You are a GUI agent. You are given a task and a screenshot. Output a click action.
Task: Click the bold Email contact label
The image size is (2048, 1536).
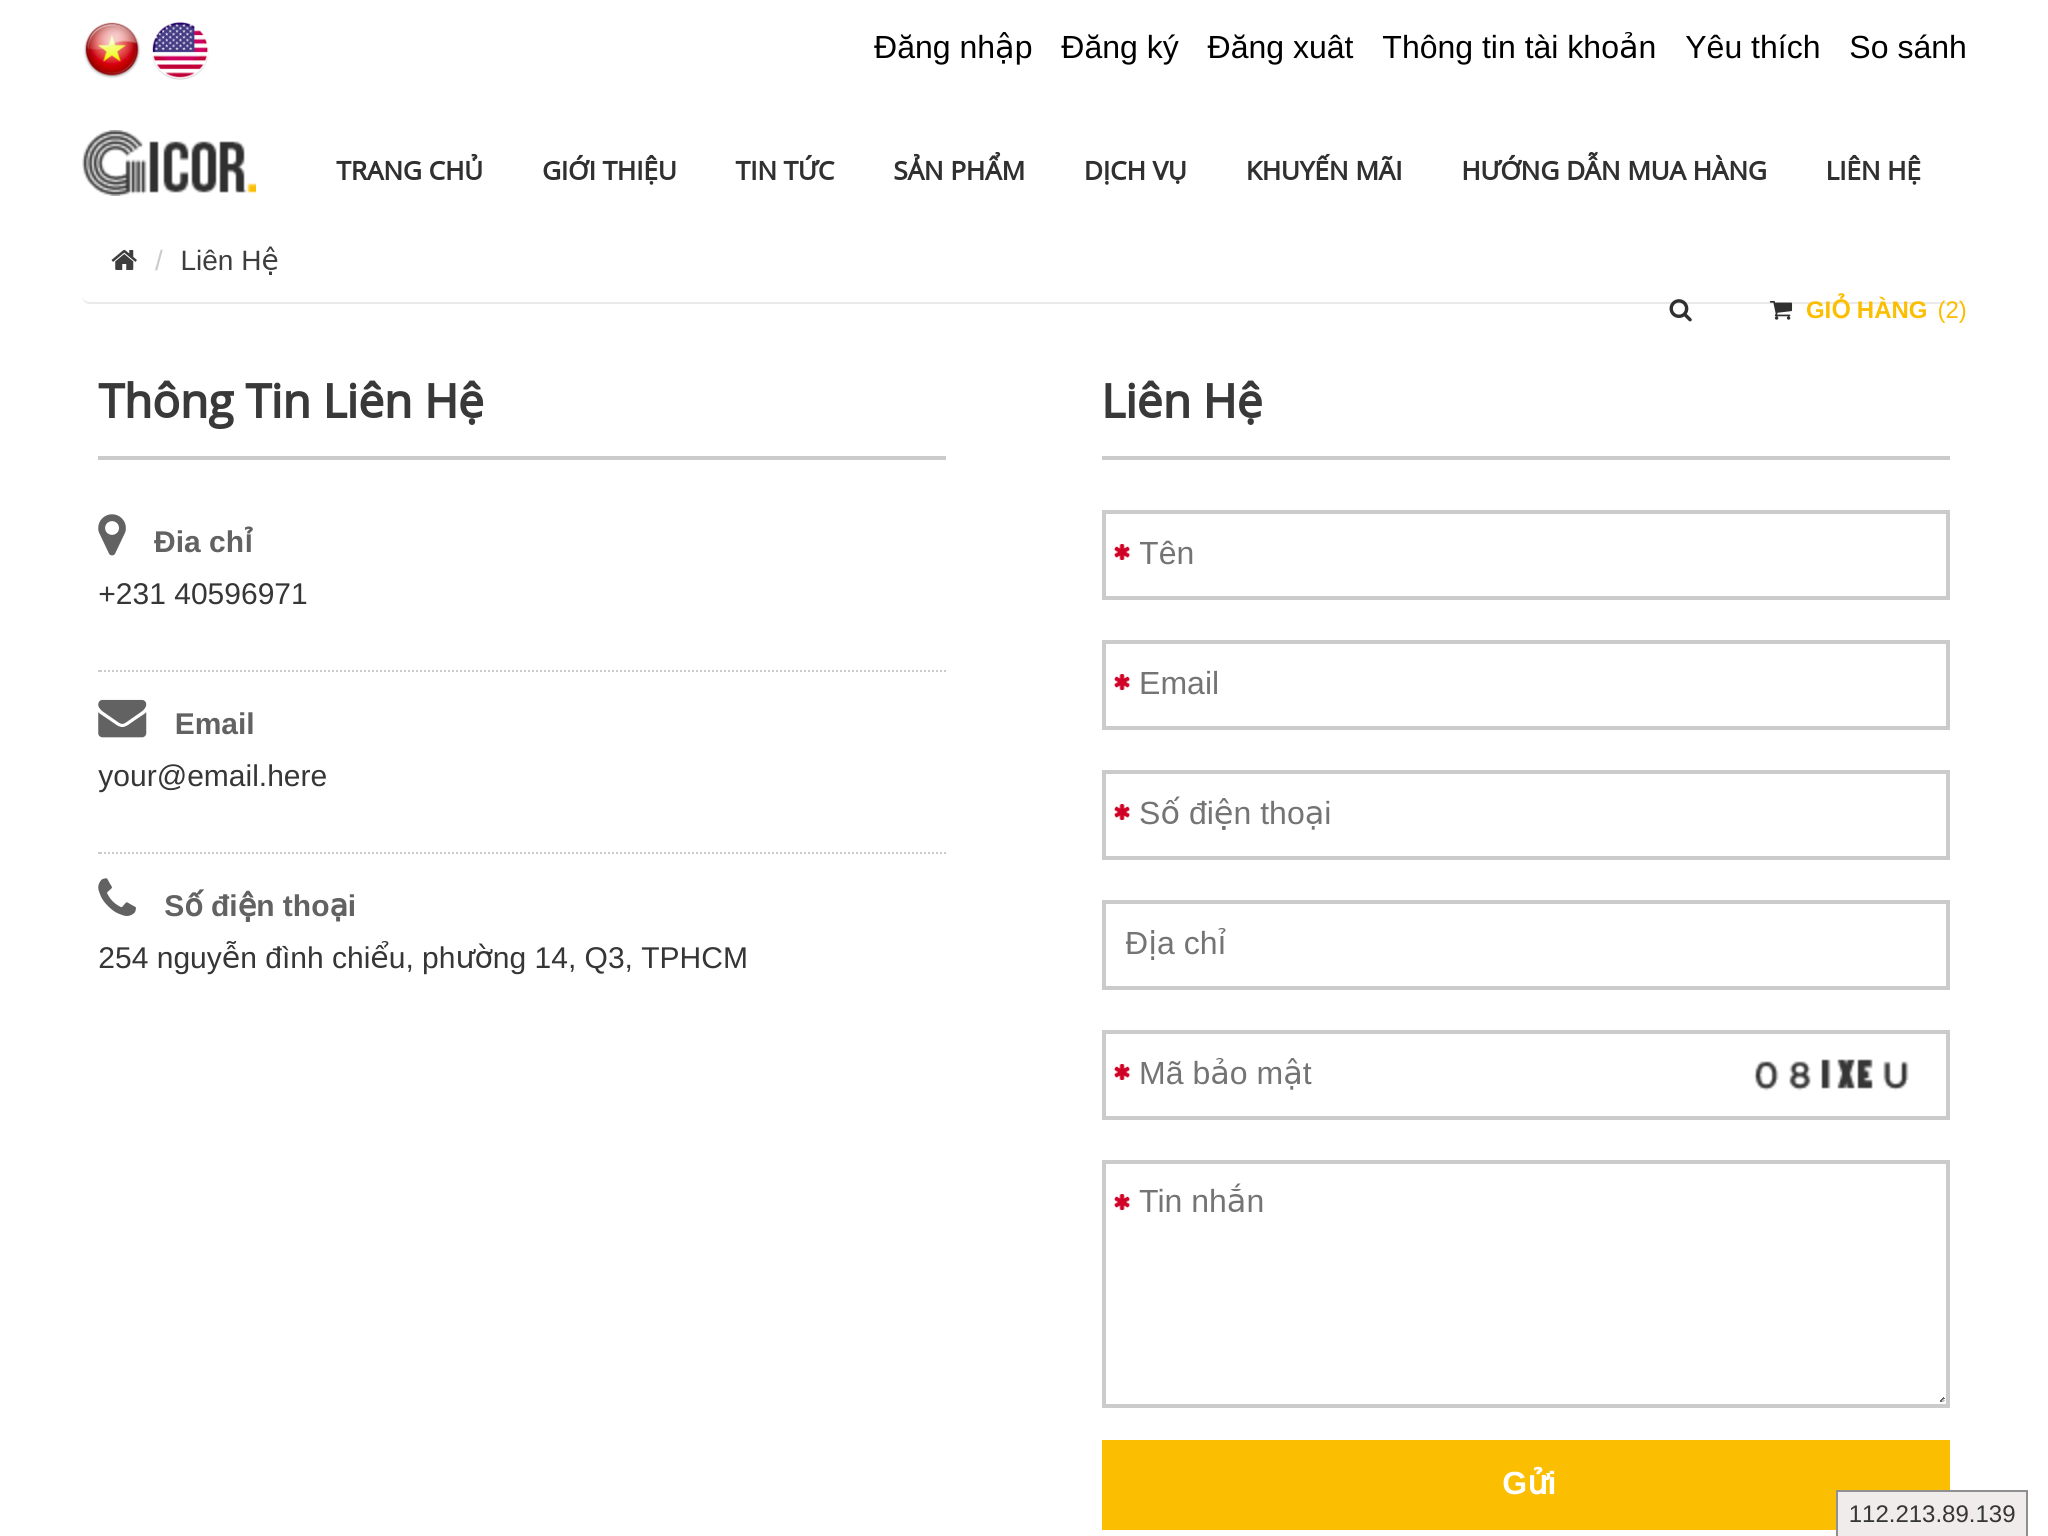pos(214,724)
